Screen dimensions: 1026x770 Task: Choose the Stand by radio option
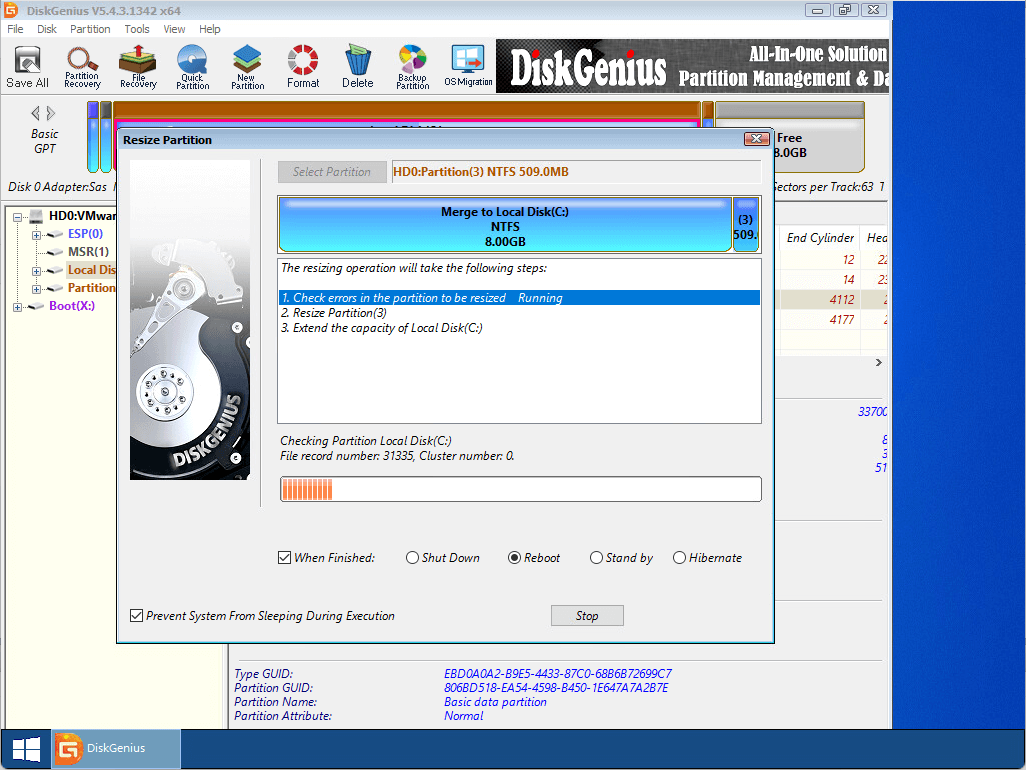coord(596,558)
